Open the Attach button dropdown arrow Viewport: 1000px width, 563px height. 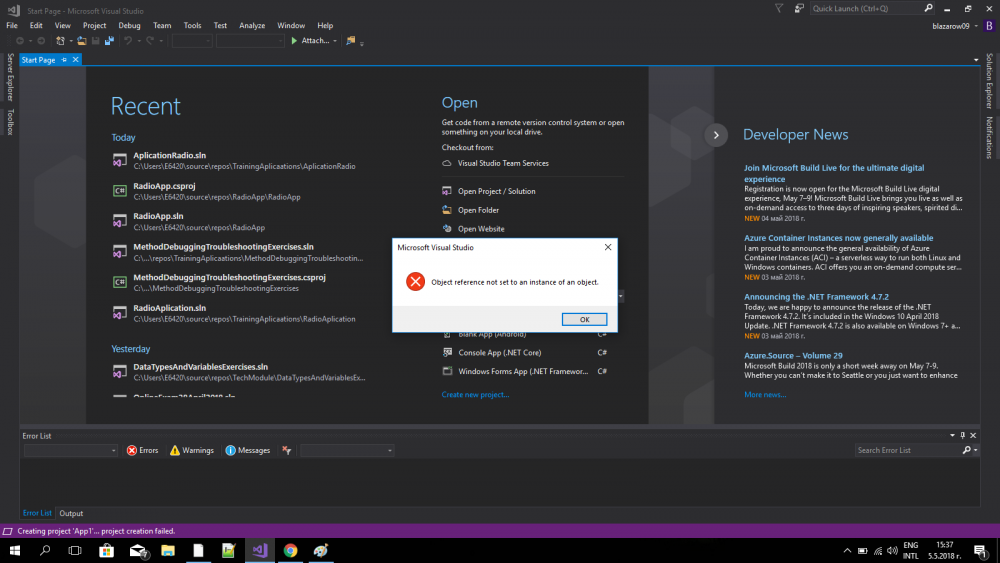click(335, 41)
